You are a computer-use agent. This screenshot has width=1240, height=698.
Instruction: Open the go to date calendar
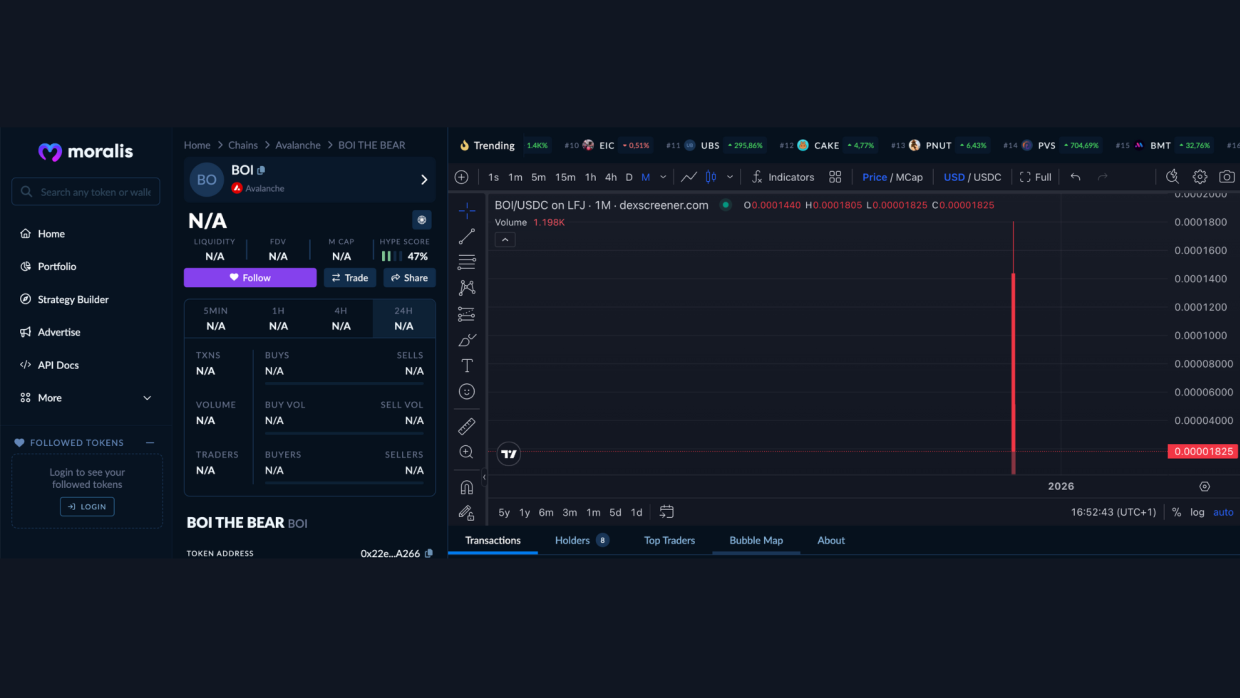pyautogui.click(x=667, y=512)
